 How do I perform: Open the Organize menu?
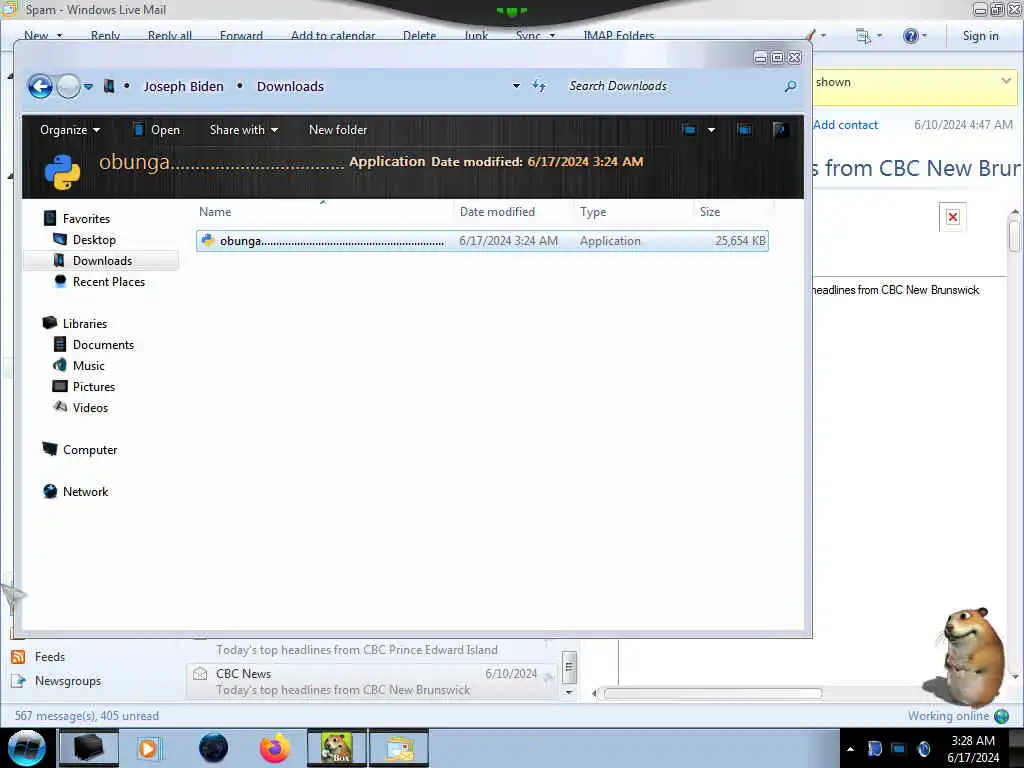(x=70, y=130)
